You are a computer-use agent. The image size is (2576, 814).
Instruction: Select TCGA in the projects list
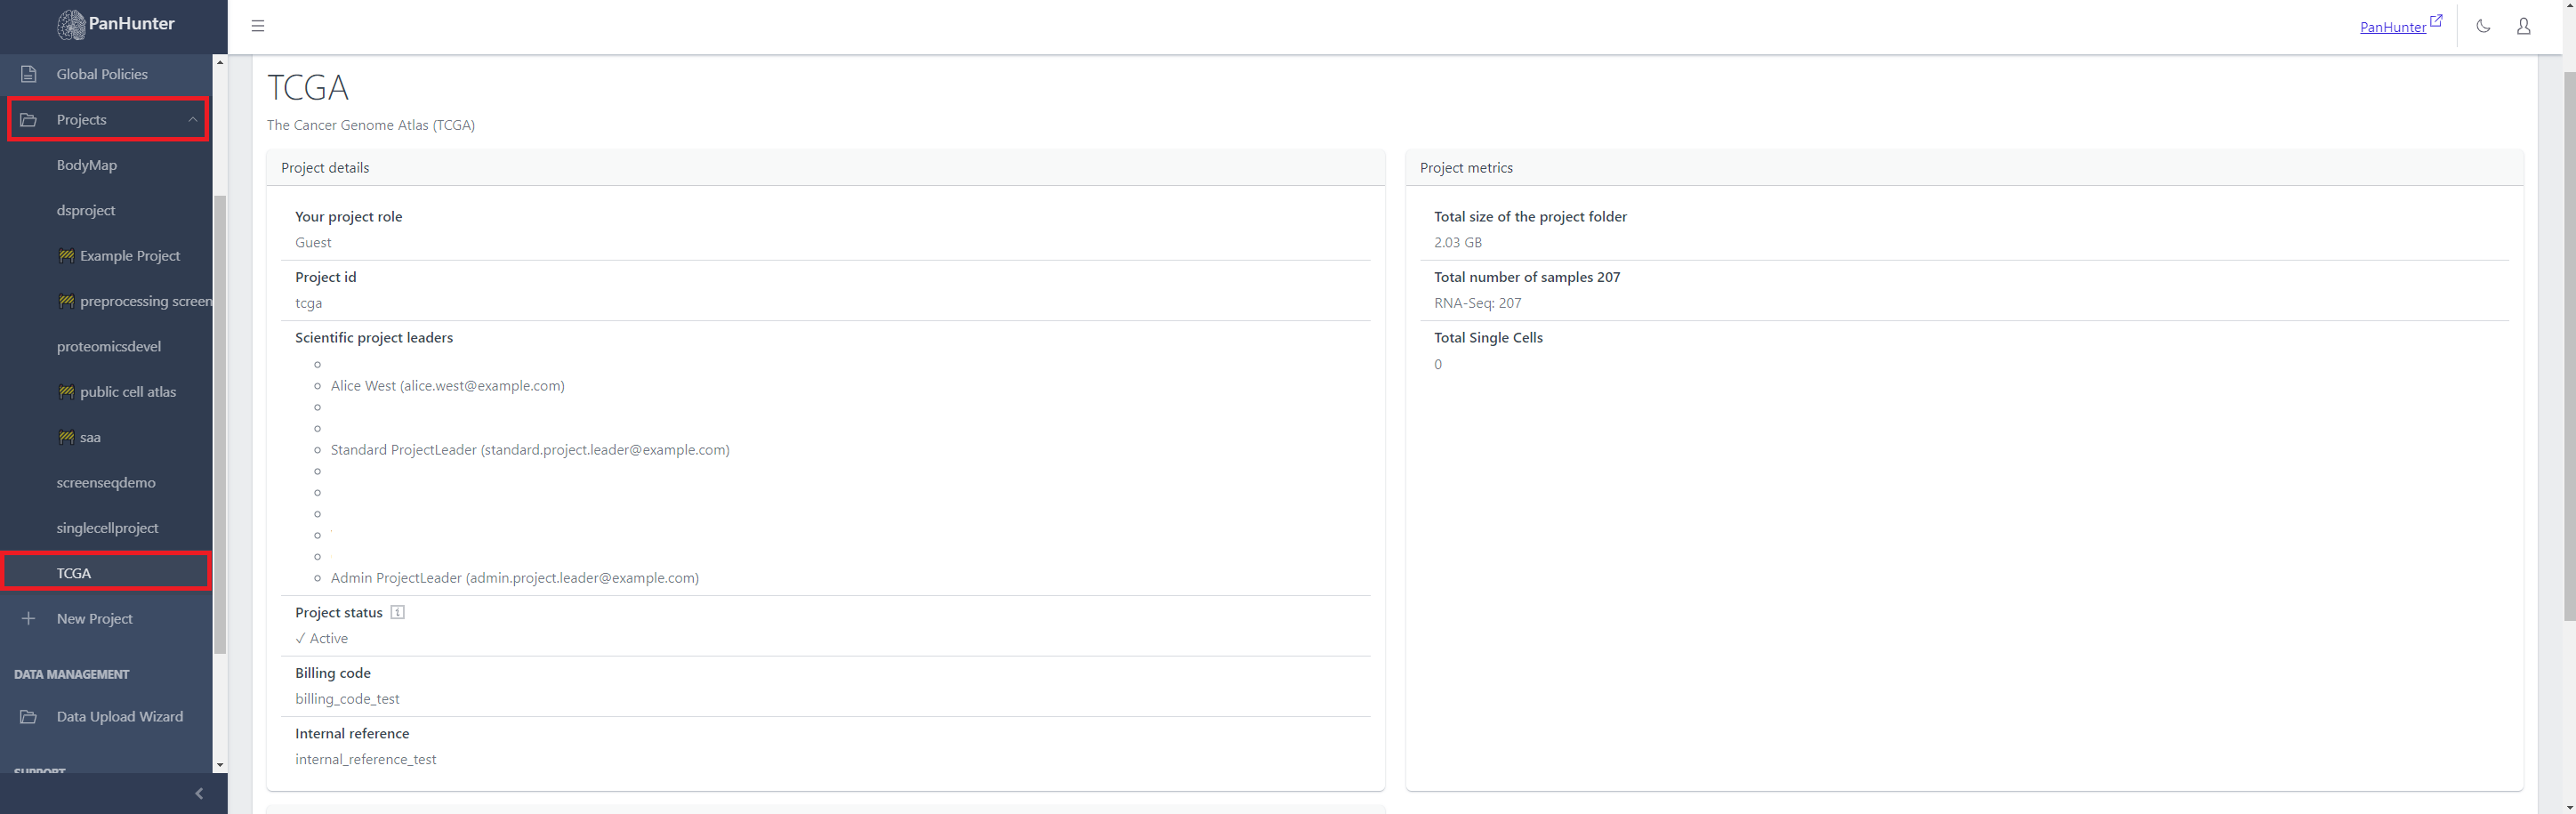[74, 573]
